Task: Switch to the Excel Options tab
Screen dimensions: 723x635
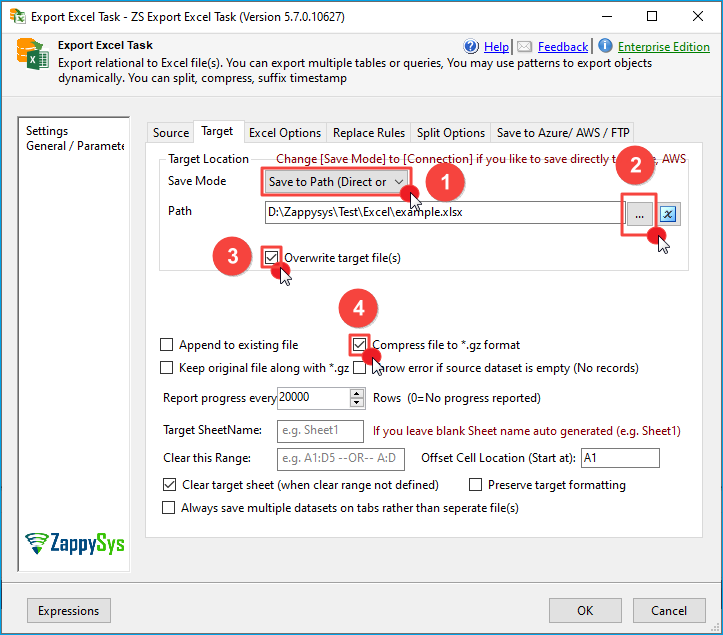Action: 285,133
